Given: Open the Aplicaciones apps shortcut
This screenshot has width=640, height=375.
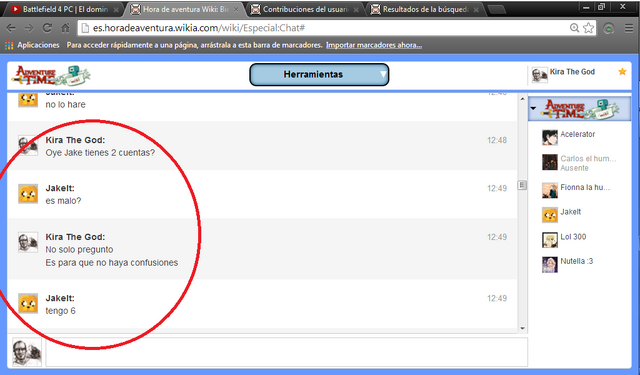Looking at the screenshot, I should click(32, 45).
